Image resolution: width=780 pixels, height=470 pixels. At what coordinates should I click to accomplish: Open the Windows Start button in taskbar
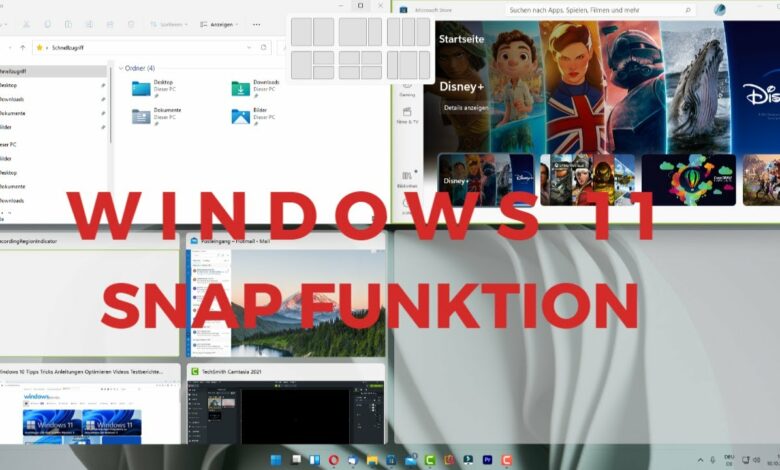pyautogui.click(x=276, y=460)
